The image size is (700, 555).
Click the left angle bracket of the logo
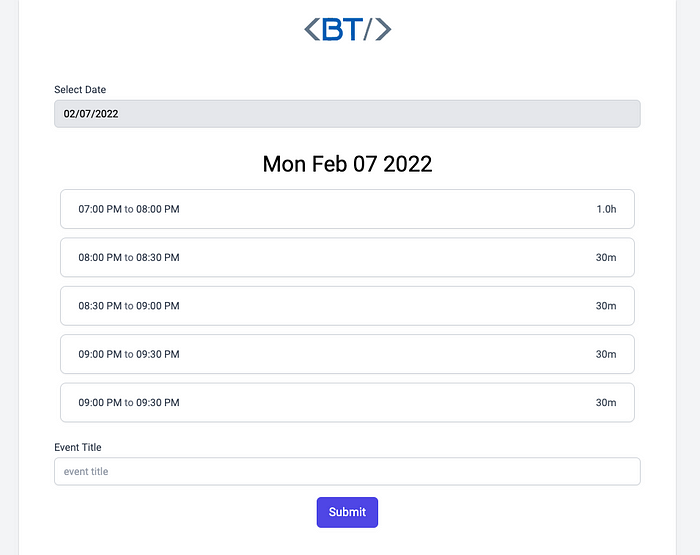(312, 29)
